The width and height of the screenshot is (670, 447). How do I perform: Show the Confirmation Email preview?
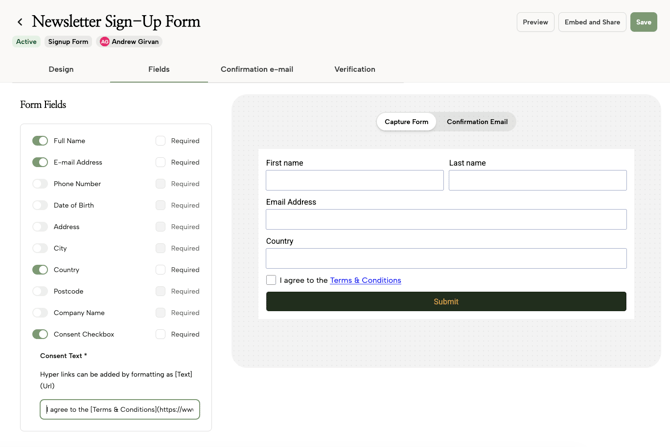coord(477,122)
